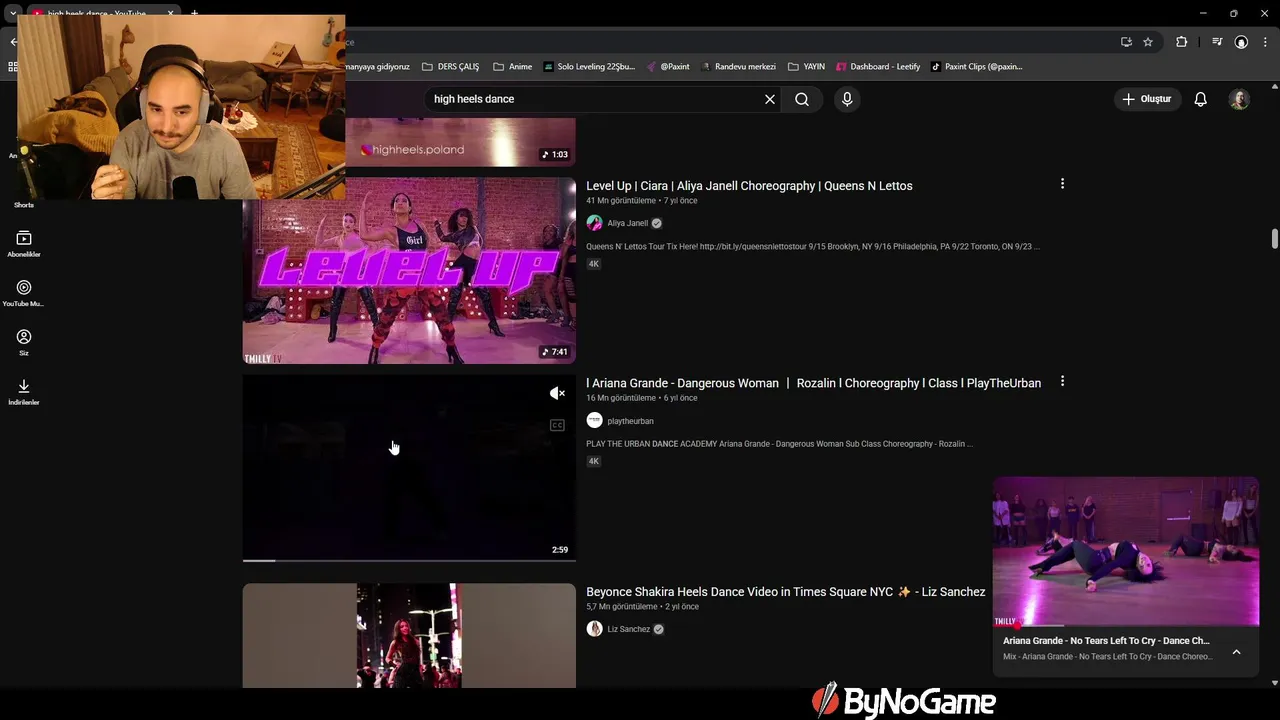Start voice search with microphone

pyautogui.click(x=847, y=99)
